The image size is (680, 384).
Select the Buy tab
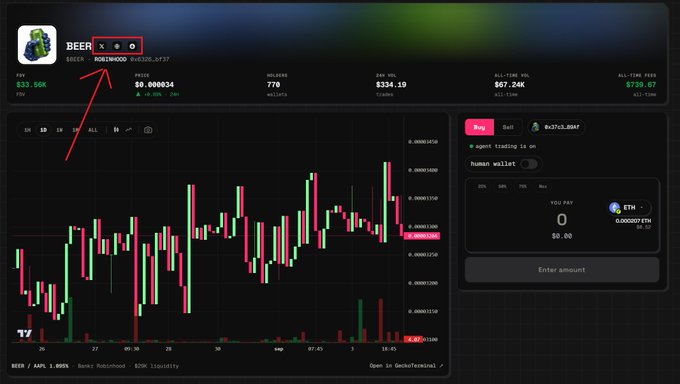(479, 127)
